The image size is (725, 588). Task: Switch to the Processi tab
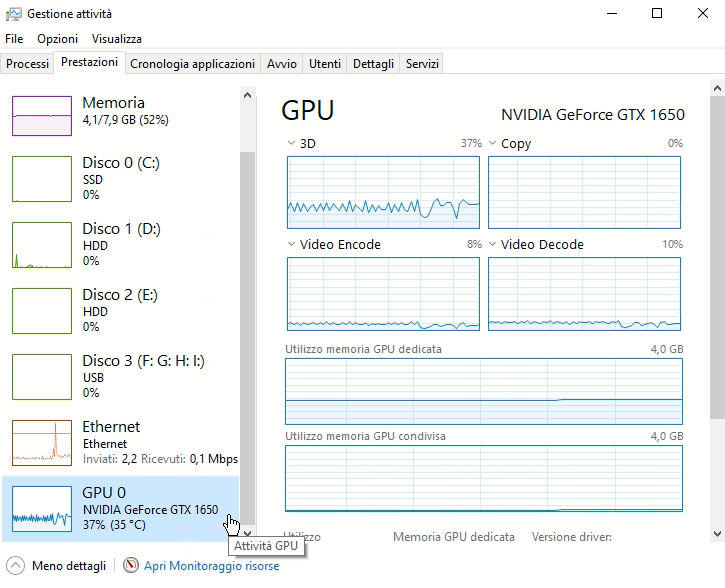[x=27, y=64]
